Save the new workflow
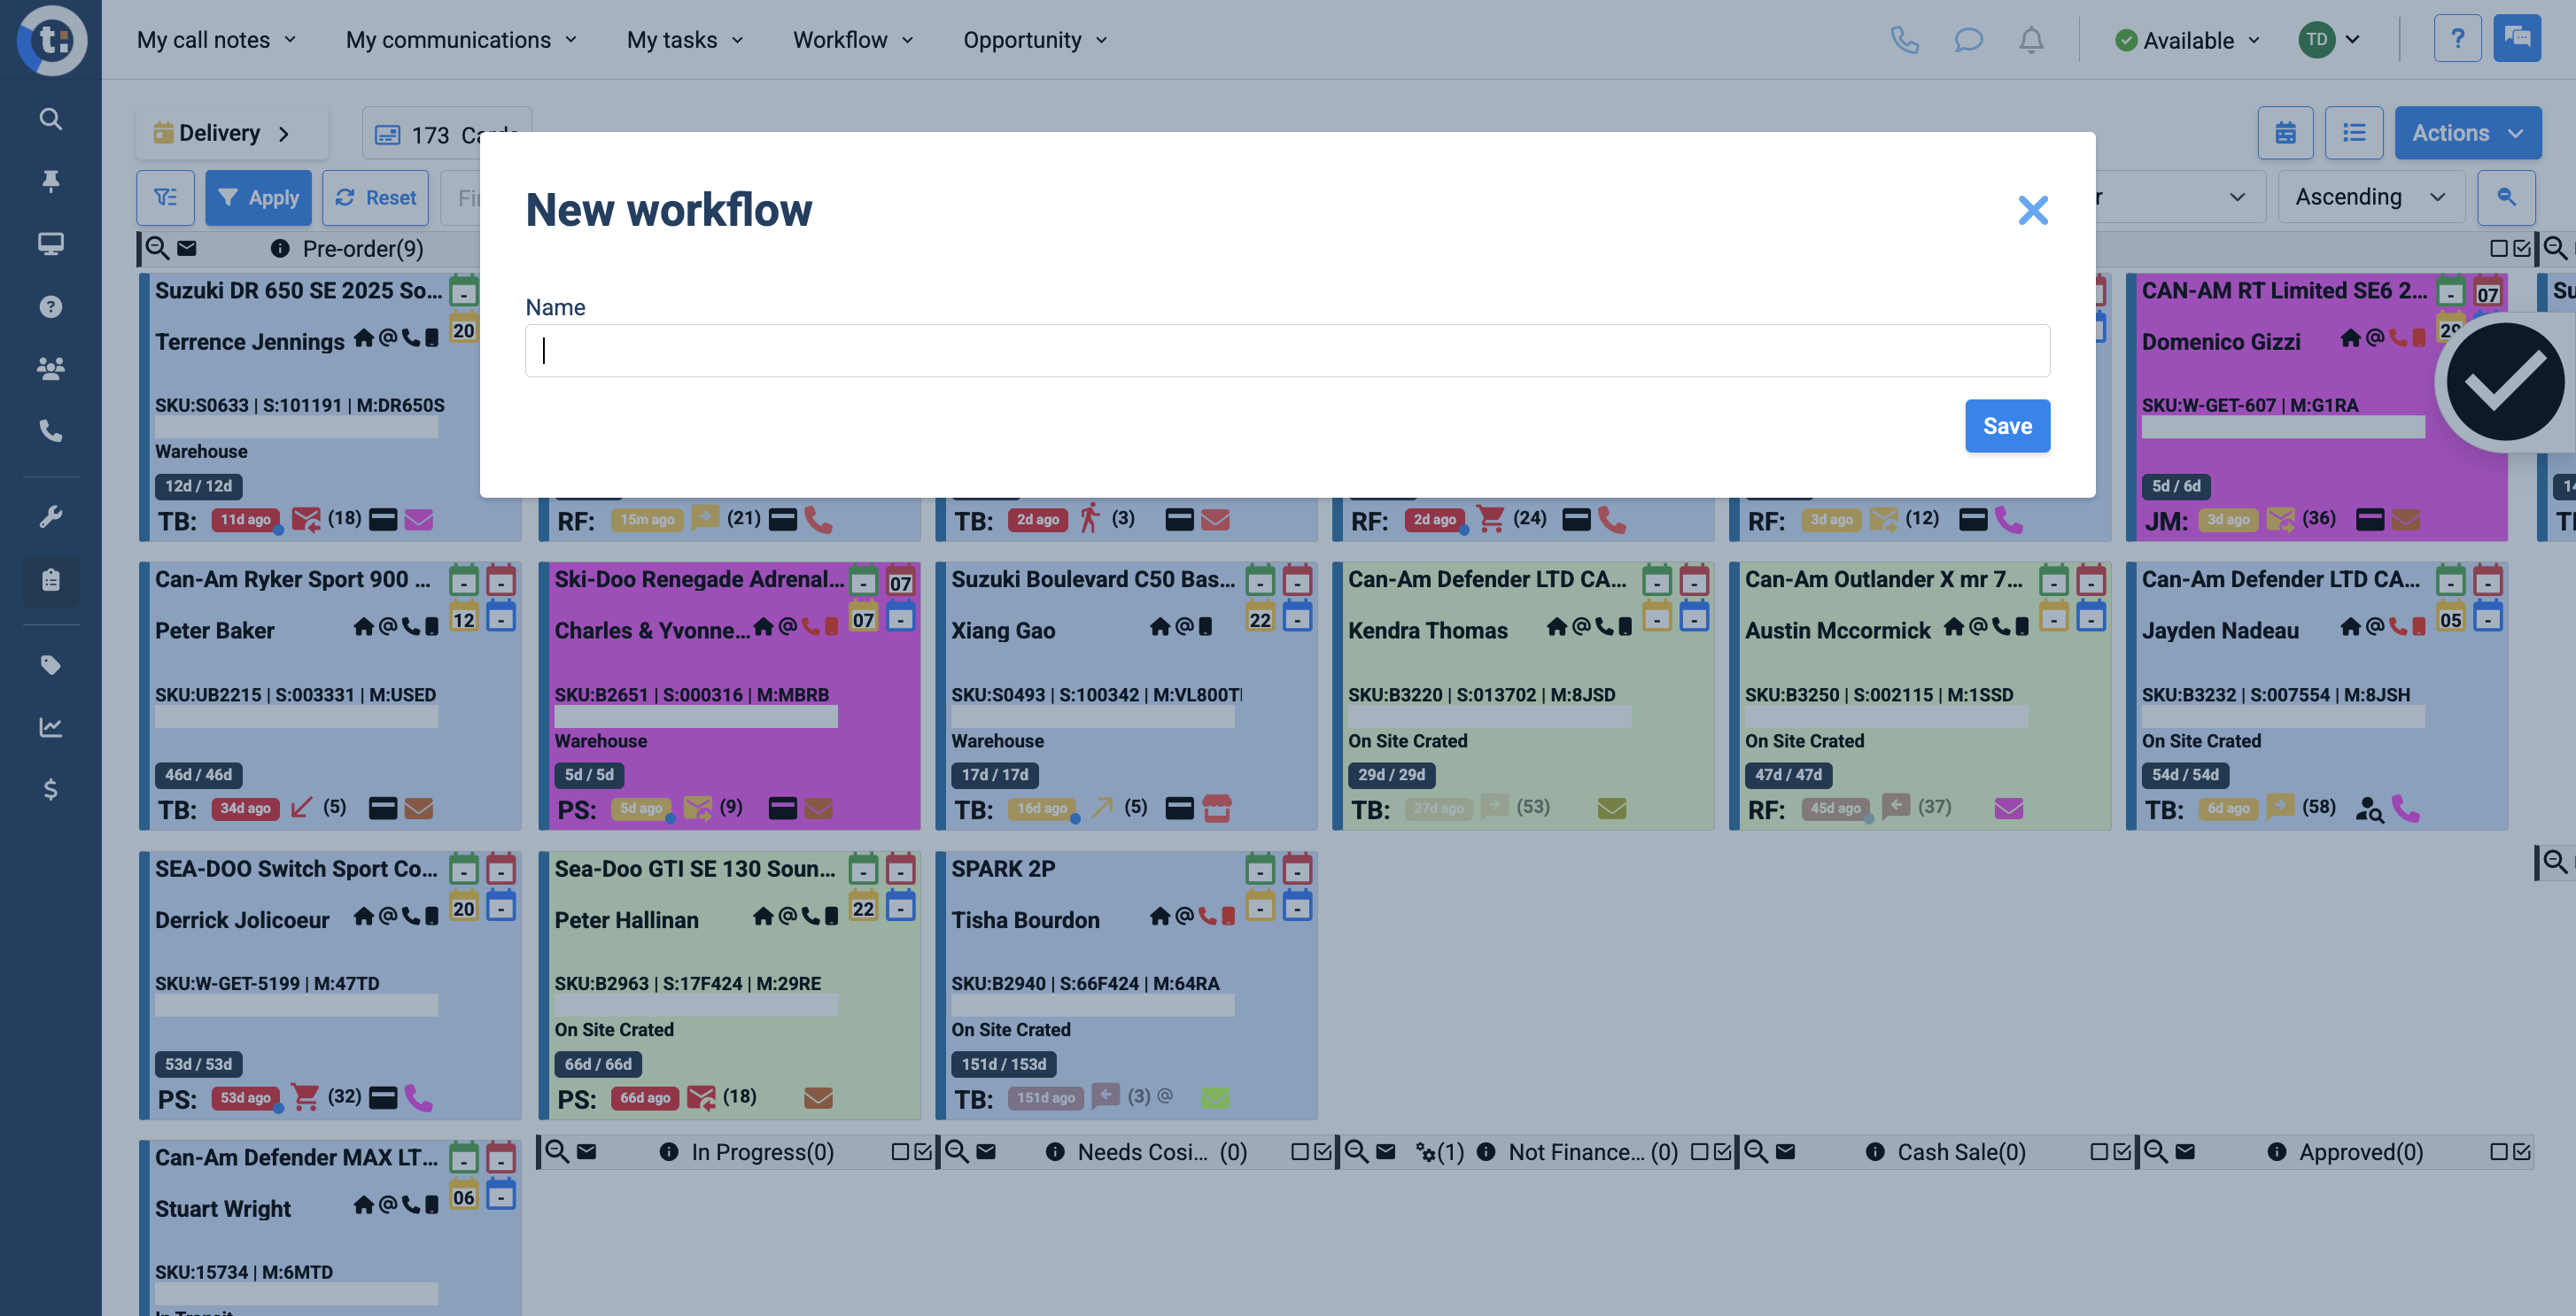Screen dimensions: 2576x1316 click(x=2008, y=425)
